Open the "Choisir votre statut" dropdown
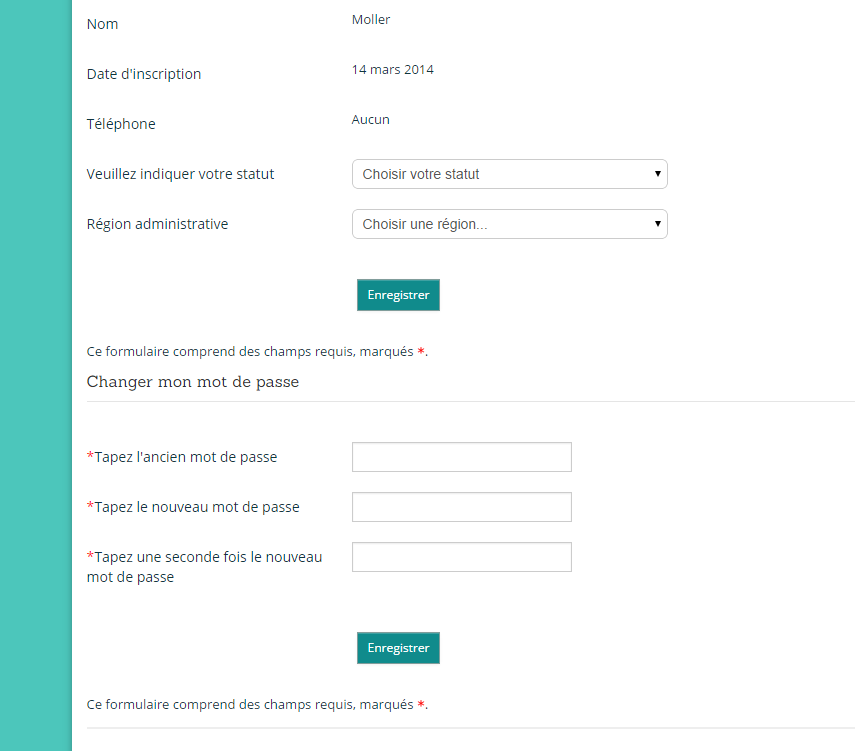Image resolution: width=855 pixels, height=751 pixels. [509, 174]
